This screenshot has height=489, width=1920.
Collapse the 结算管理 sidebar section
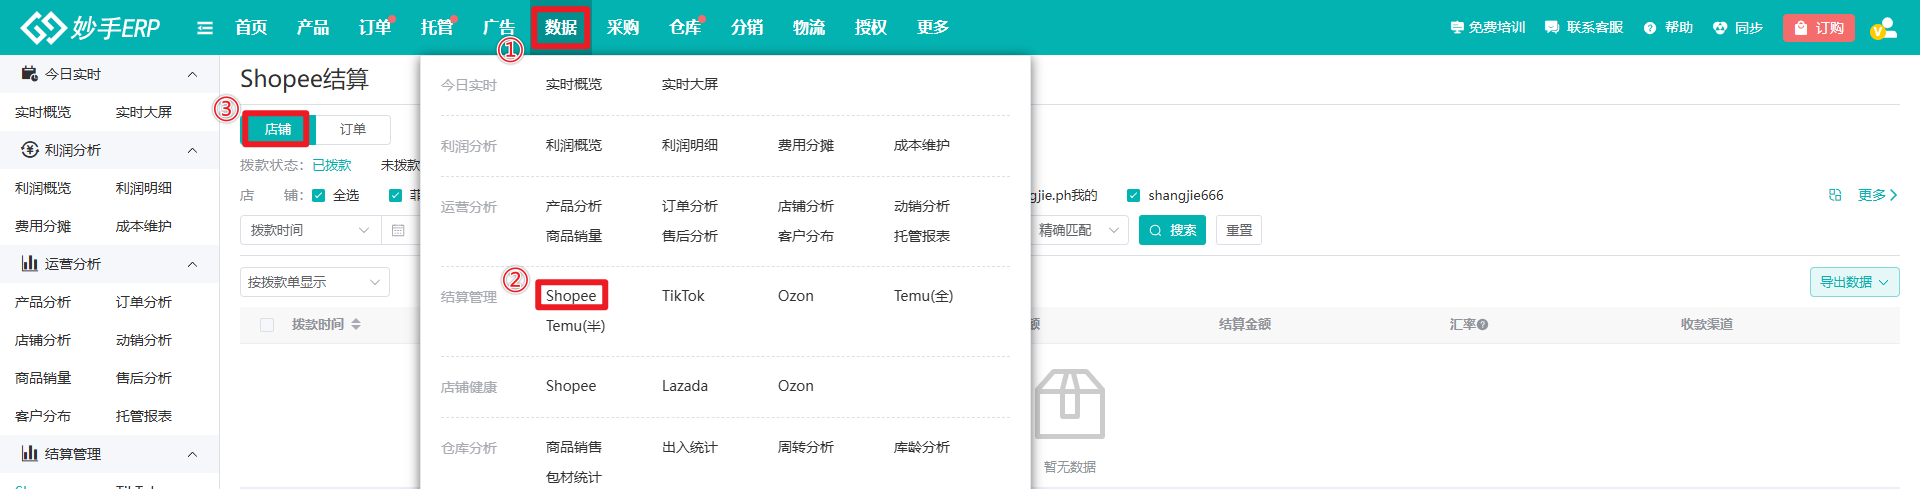click(x=192, y=454)
